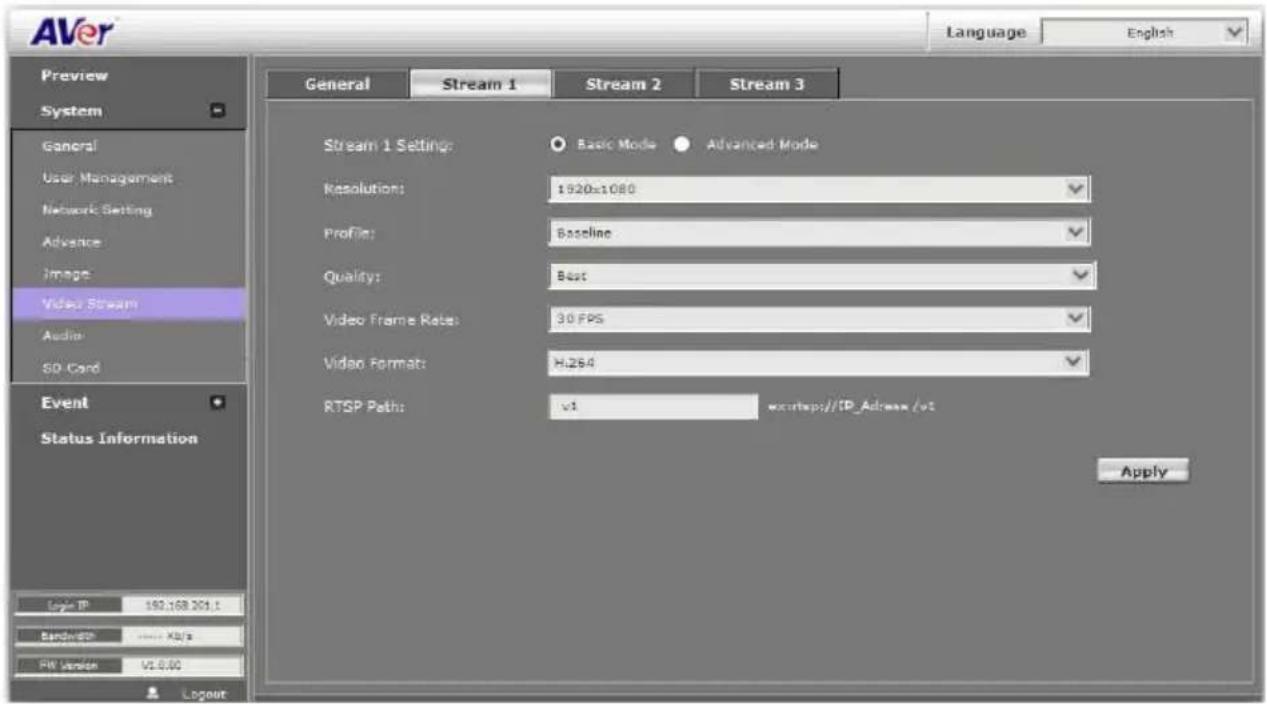Switch to the Stream 3 tab
The image size is (1267, 704).
pyautogui.click(x=767, y=84)
